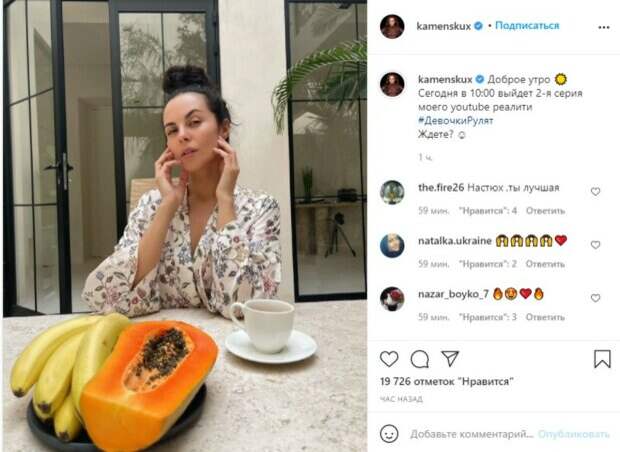Reply to natalka.ukraine via Ответить

(x=545, y=264)
